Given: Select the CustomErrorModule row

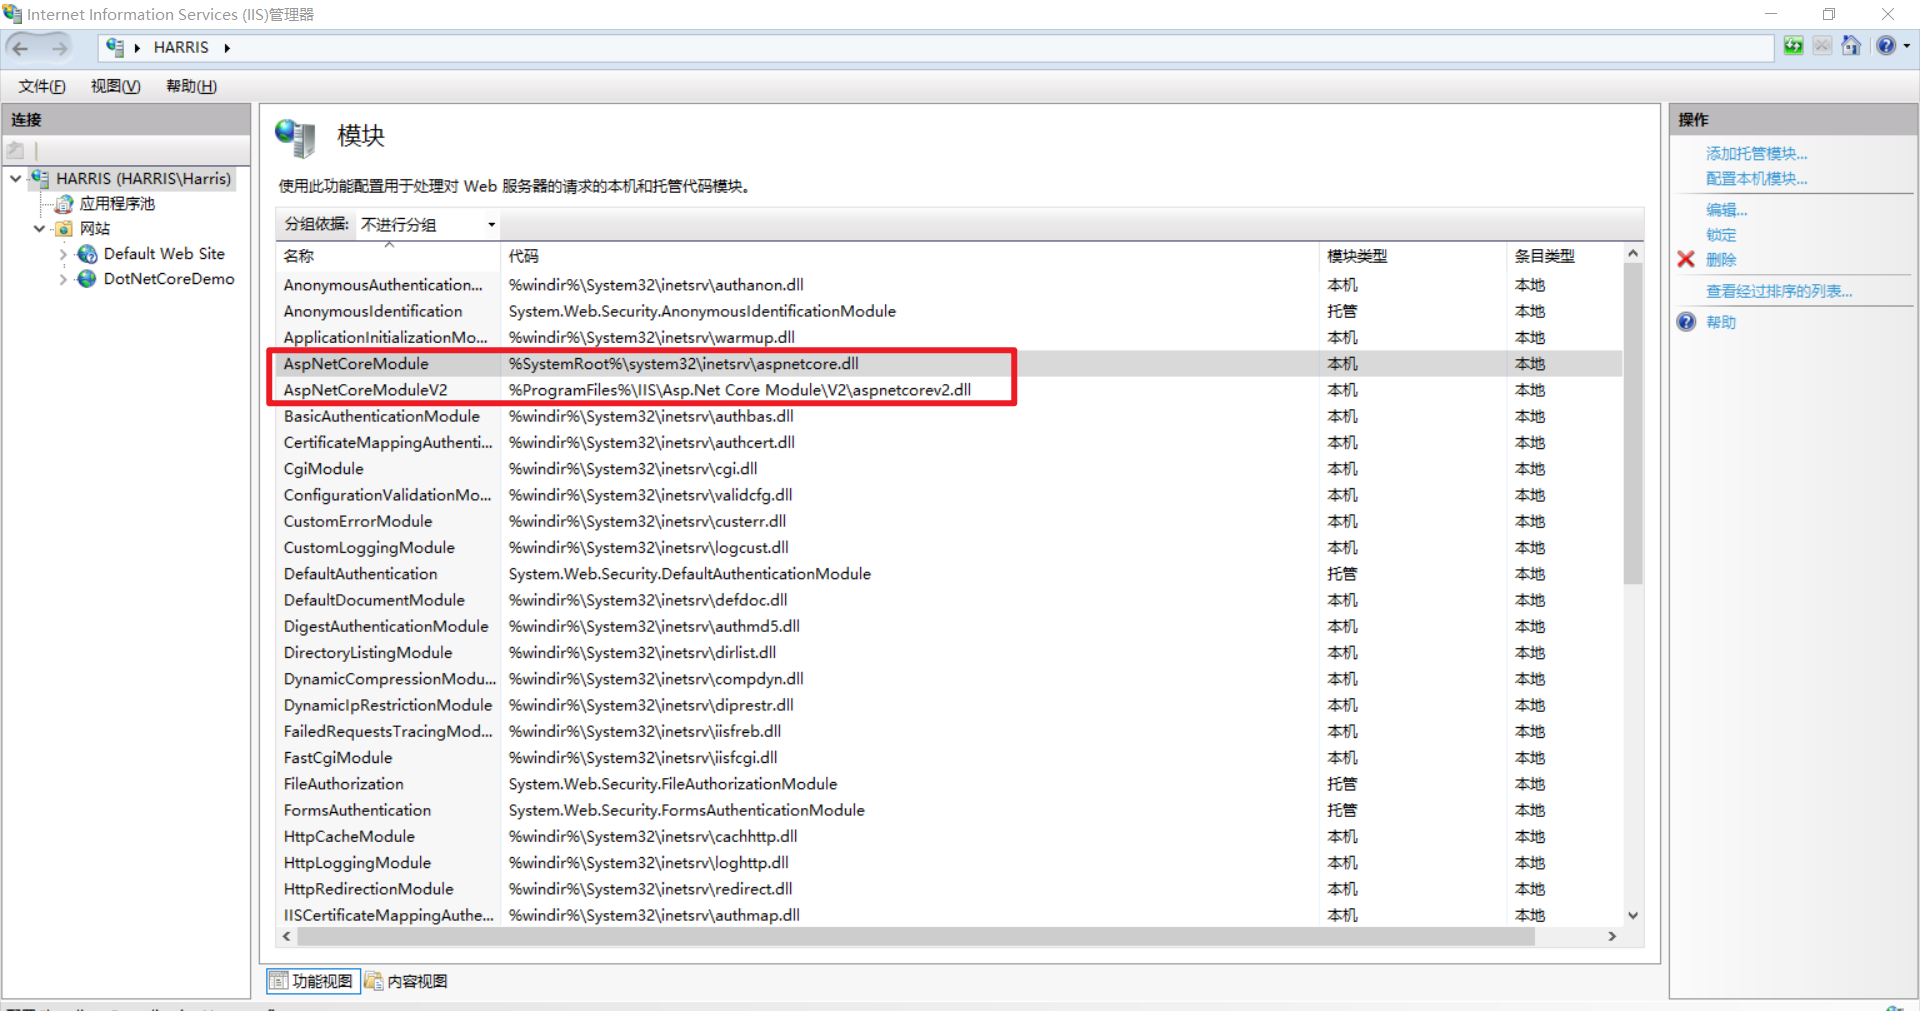Looking at the screenshot, I should tap(949, 521).
